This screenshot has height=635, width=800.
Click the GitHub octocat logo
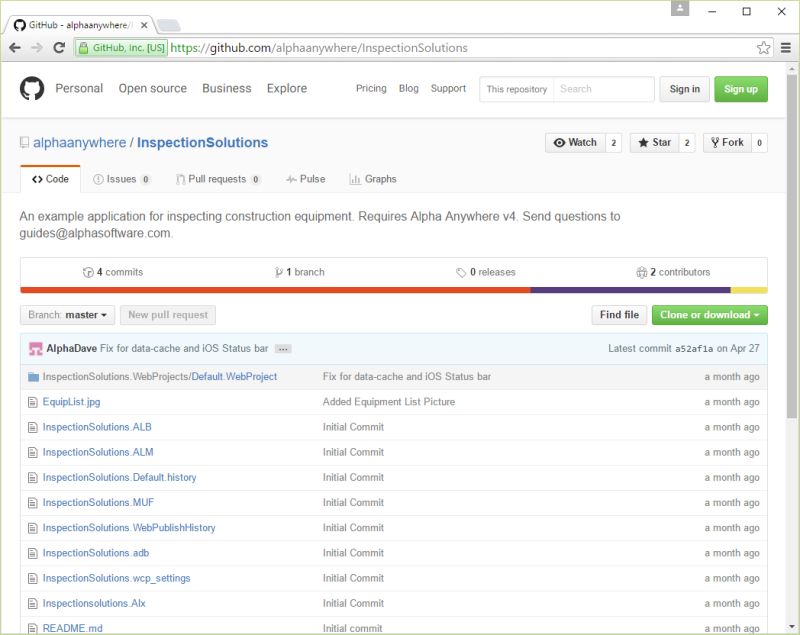tap(33, 89)
